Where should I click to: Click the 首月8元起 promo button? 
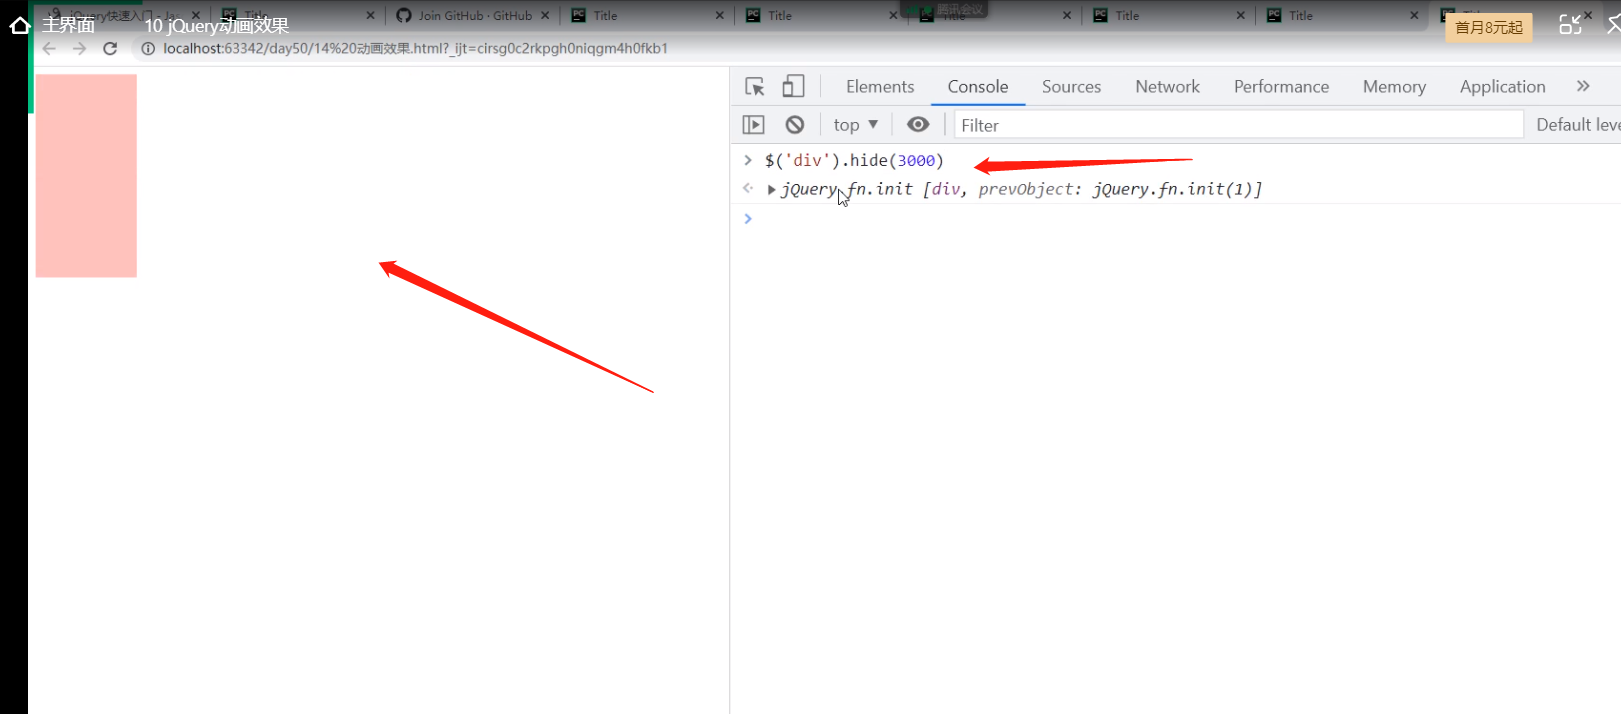coord(1488,27)
